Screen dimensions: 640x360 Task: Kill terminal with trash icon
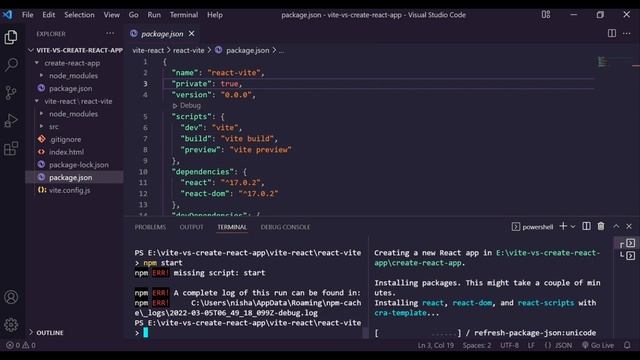coord(601,226)
